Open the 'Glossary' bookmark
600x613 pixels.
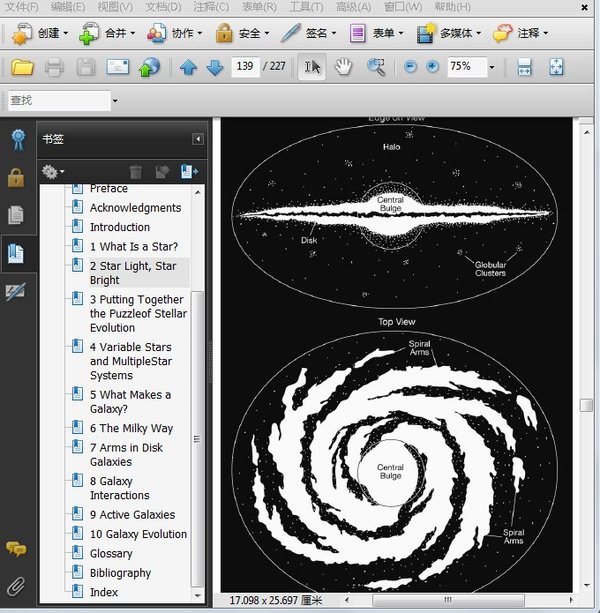click(111, 553)
